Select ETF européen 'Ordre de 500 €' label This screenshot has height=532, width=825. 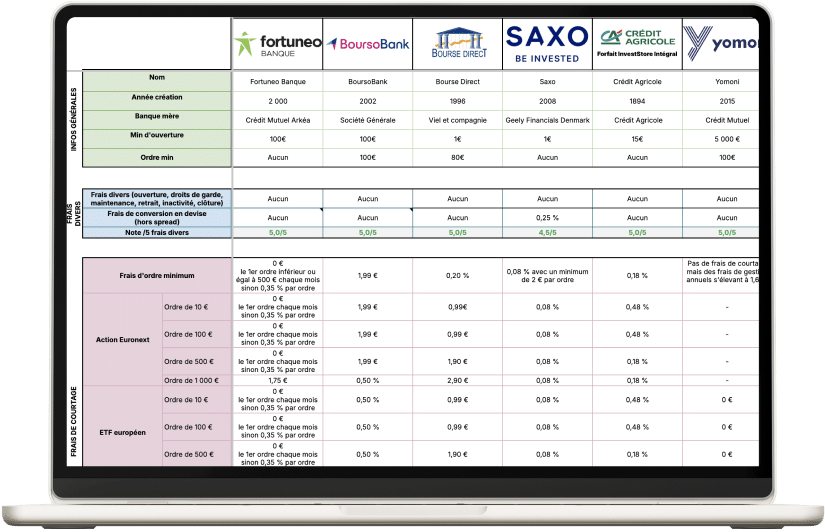coord(197,454)
